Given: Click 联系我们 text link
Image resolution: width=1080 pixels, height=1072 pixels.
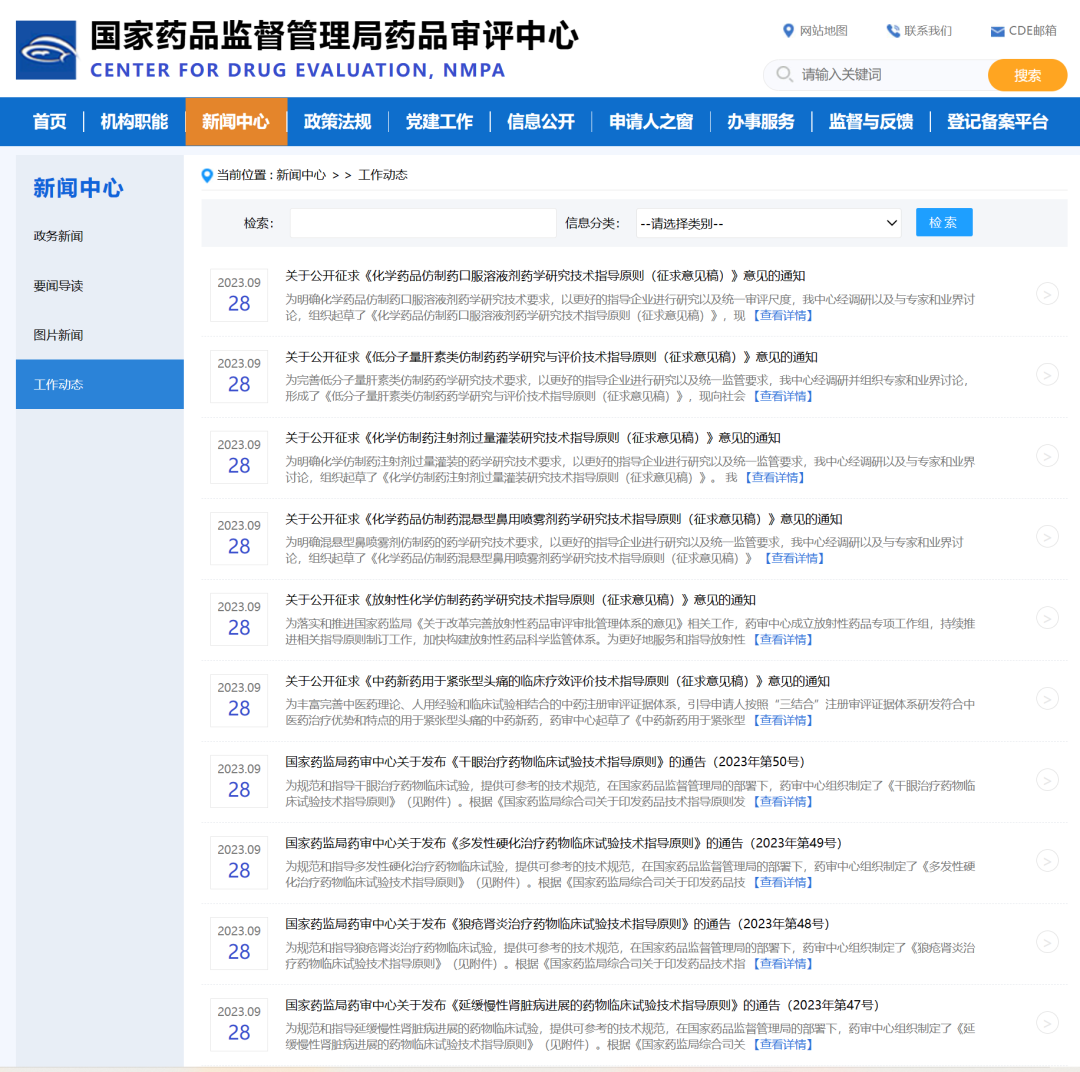Looking at the screenshot, I should tap(928, 31).
